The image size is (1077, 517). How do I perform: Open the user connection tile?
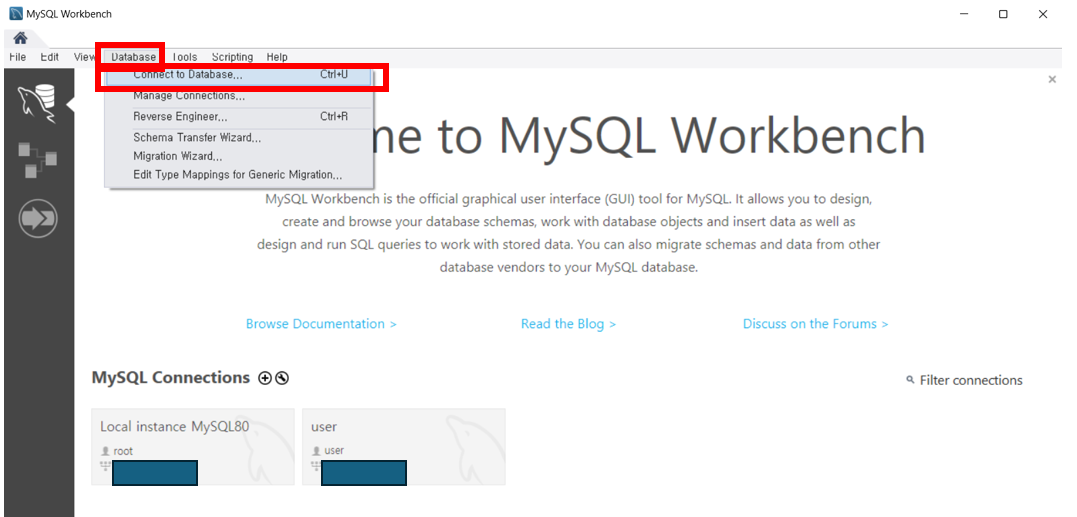coord(404,447)
